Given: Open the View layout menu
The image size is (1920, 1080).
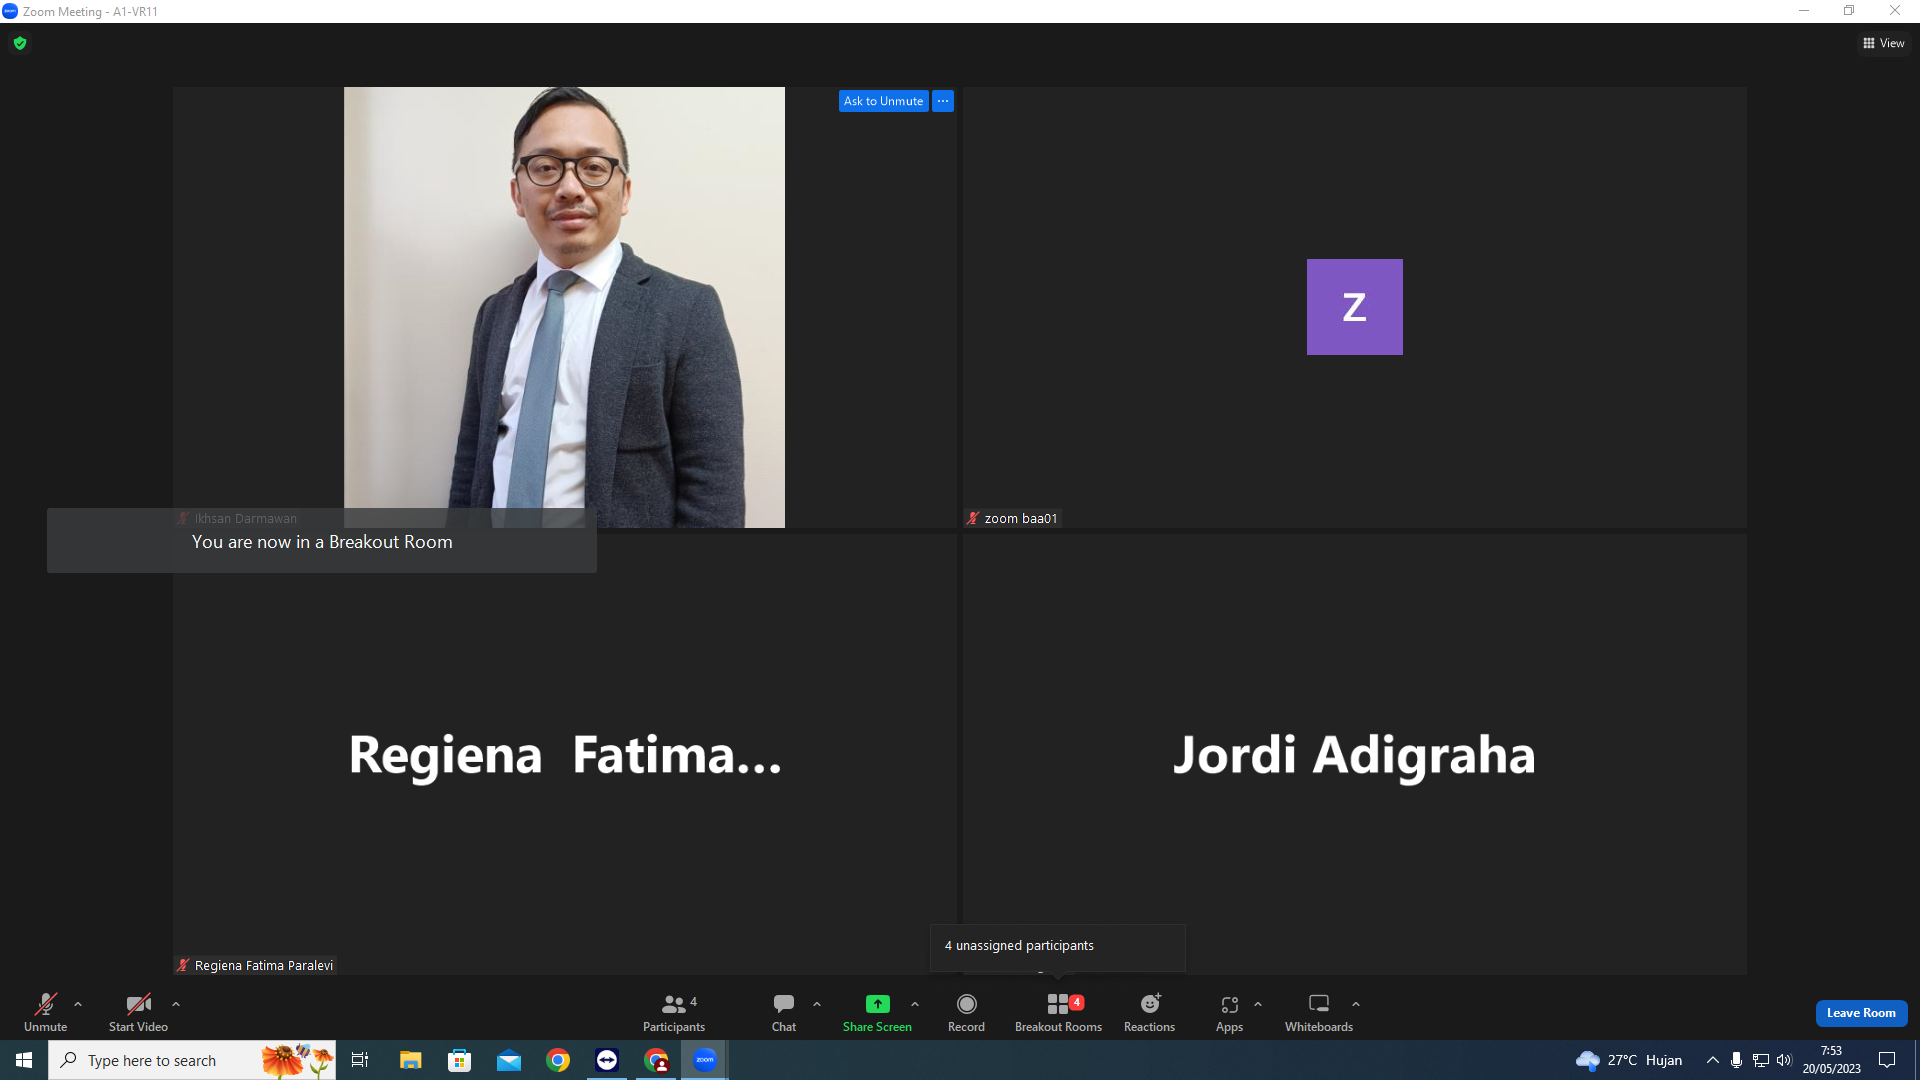Looking at the screenshot, I should pos(1884,43).
